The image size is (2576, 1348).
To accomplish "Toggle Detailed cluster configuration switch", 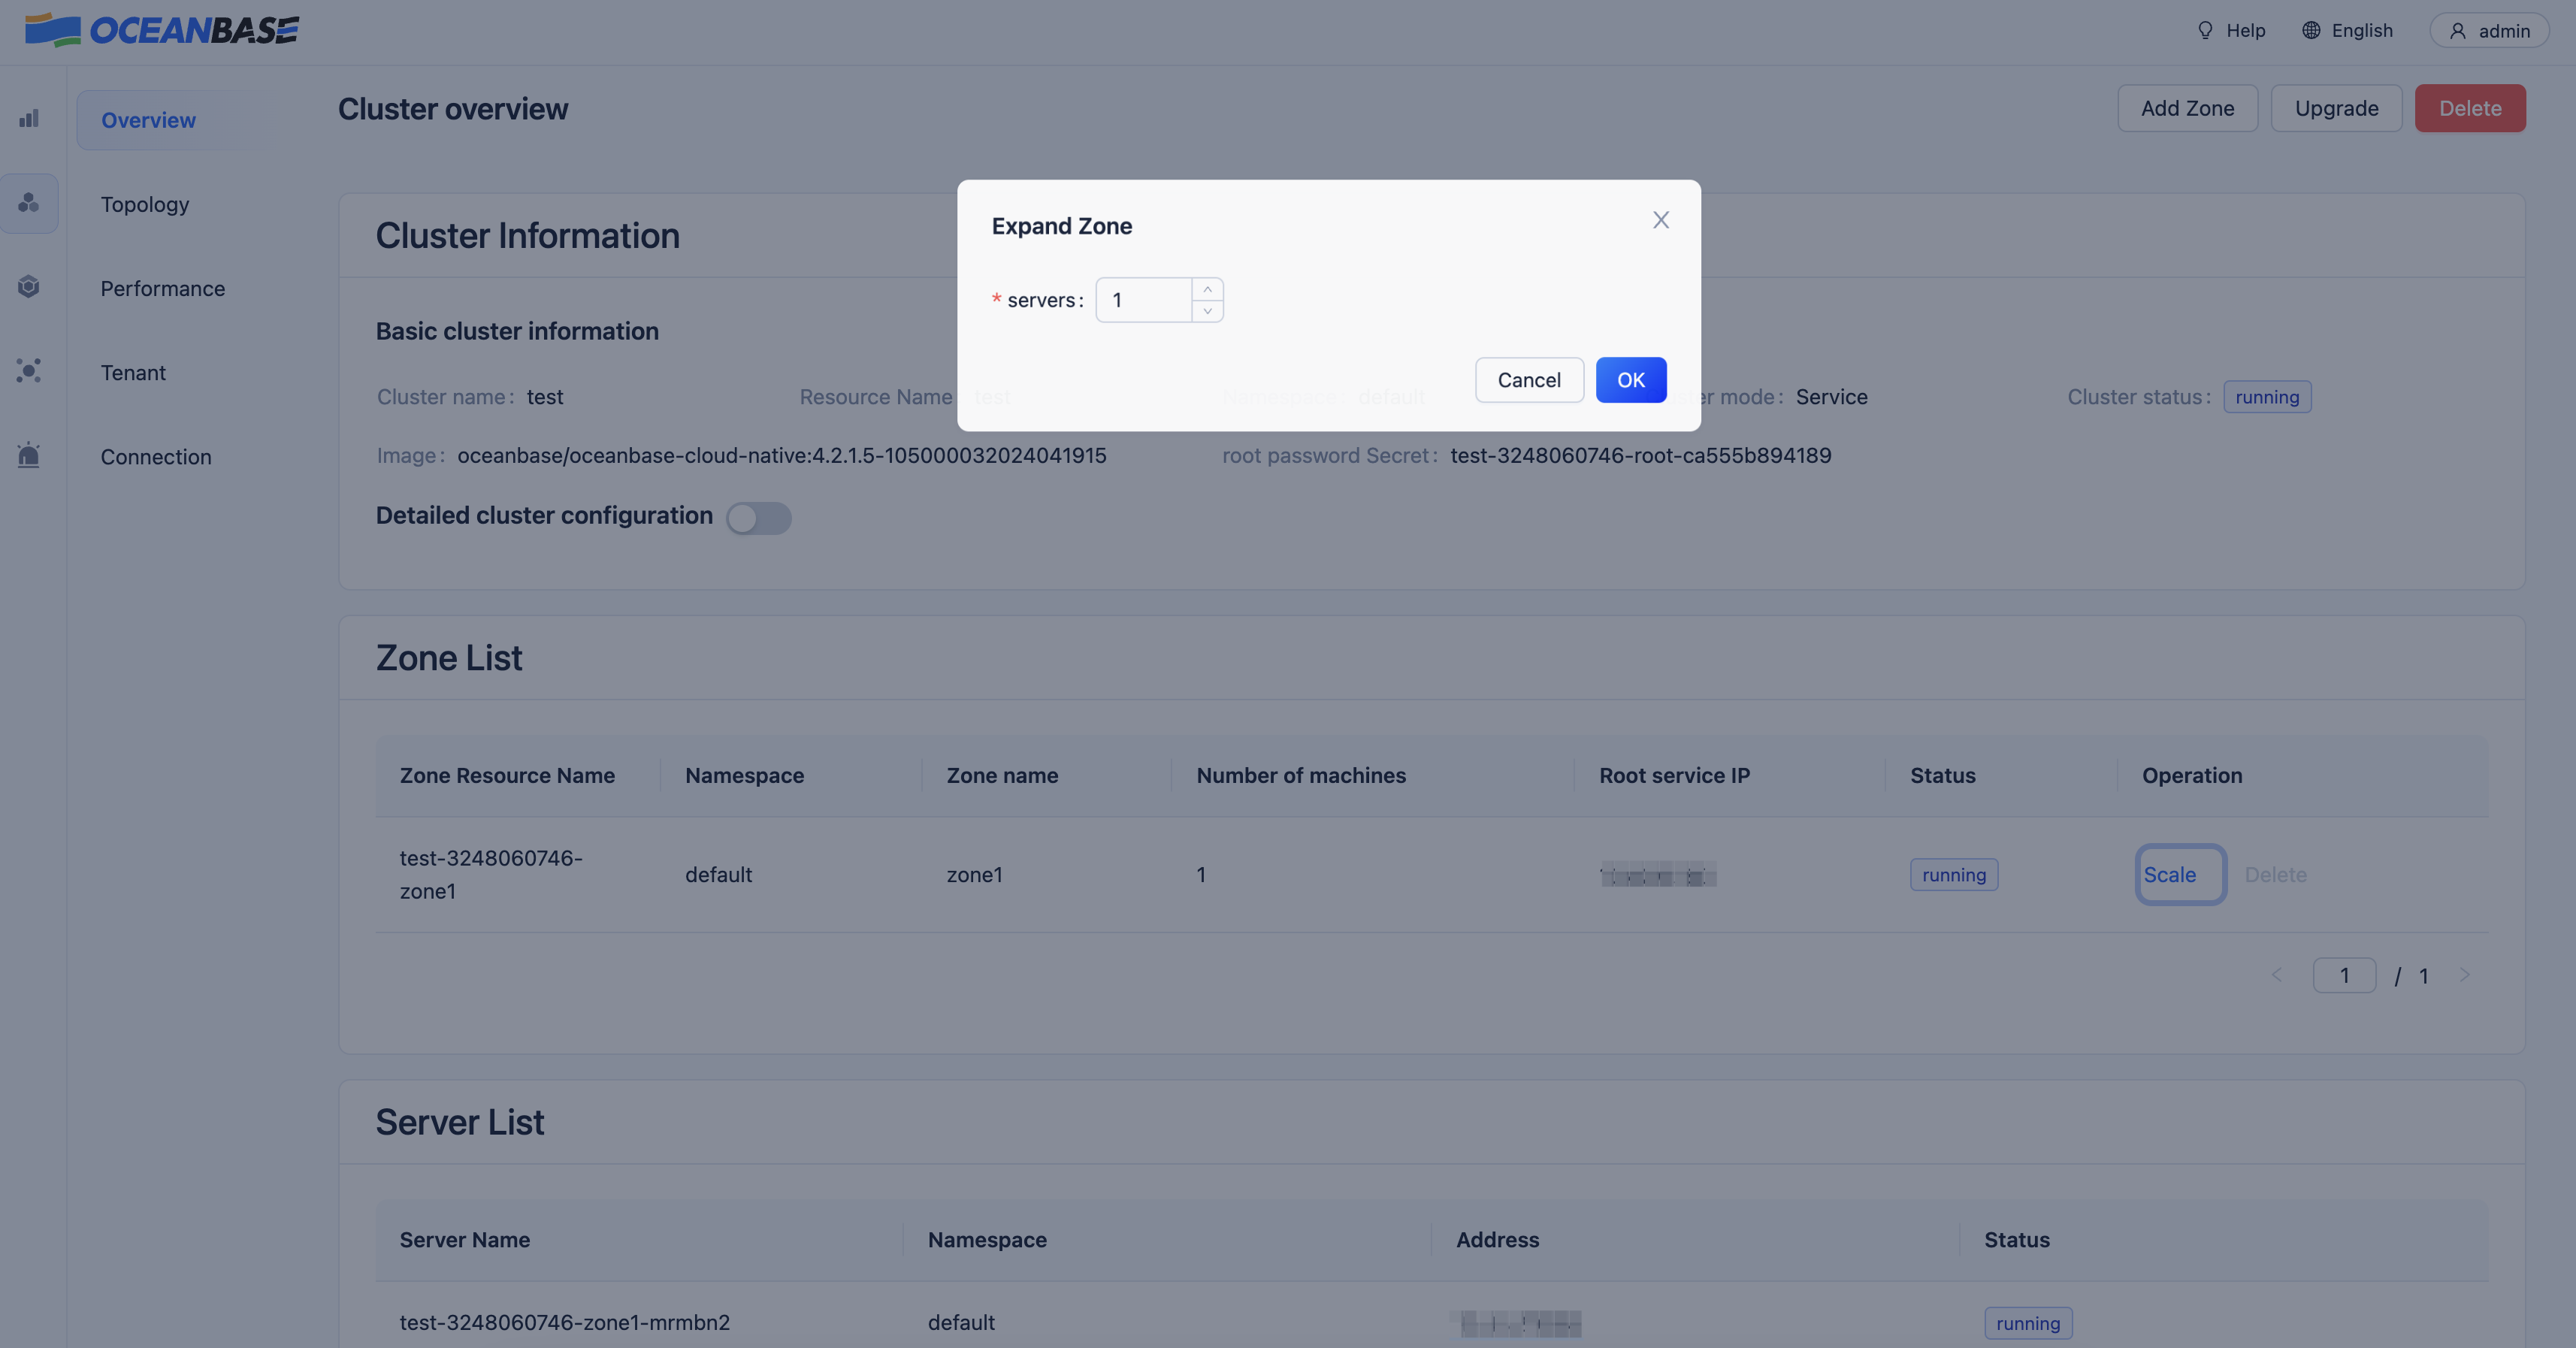I will (x=758, y=518).
